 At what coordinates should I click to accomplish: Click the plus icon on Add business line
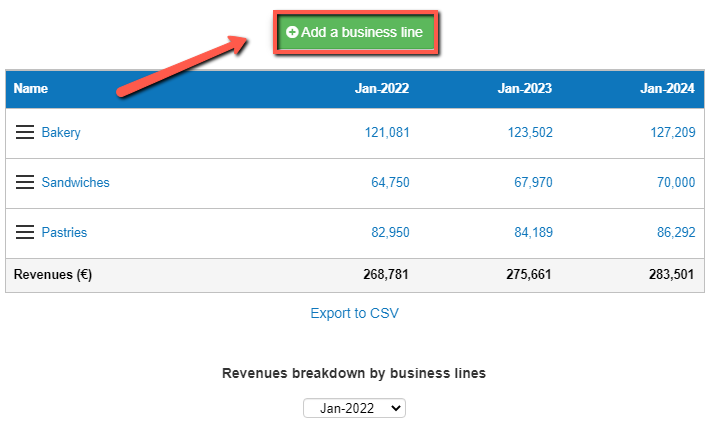click(x=292, y=33)
